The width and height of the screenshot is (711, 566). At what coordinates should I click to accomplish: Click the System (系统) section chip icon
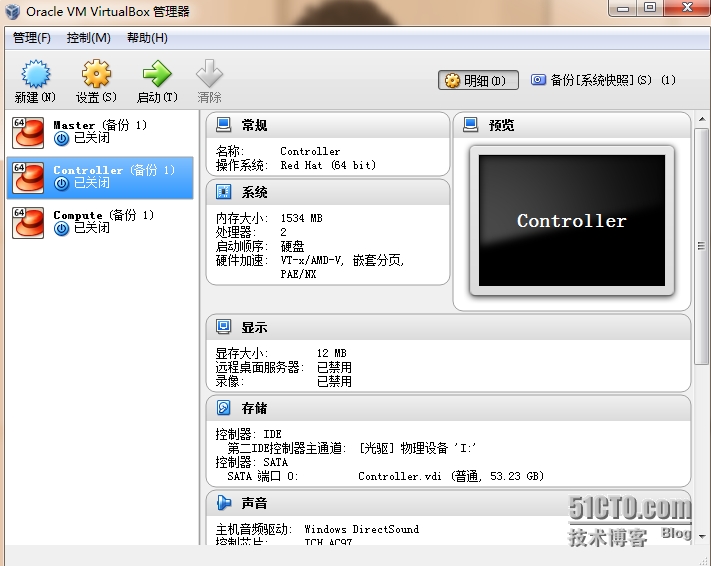point(223,192)
